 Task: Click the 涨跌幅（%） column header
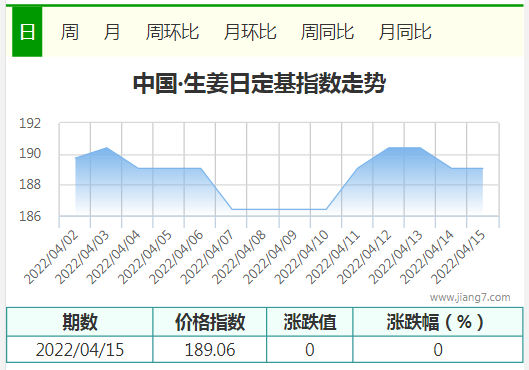click(x=438, y=322)
